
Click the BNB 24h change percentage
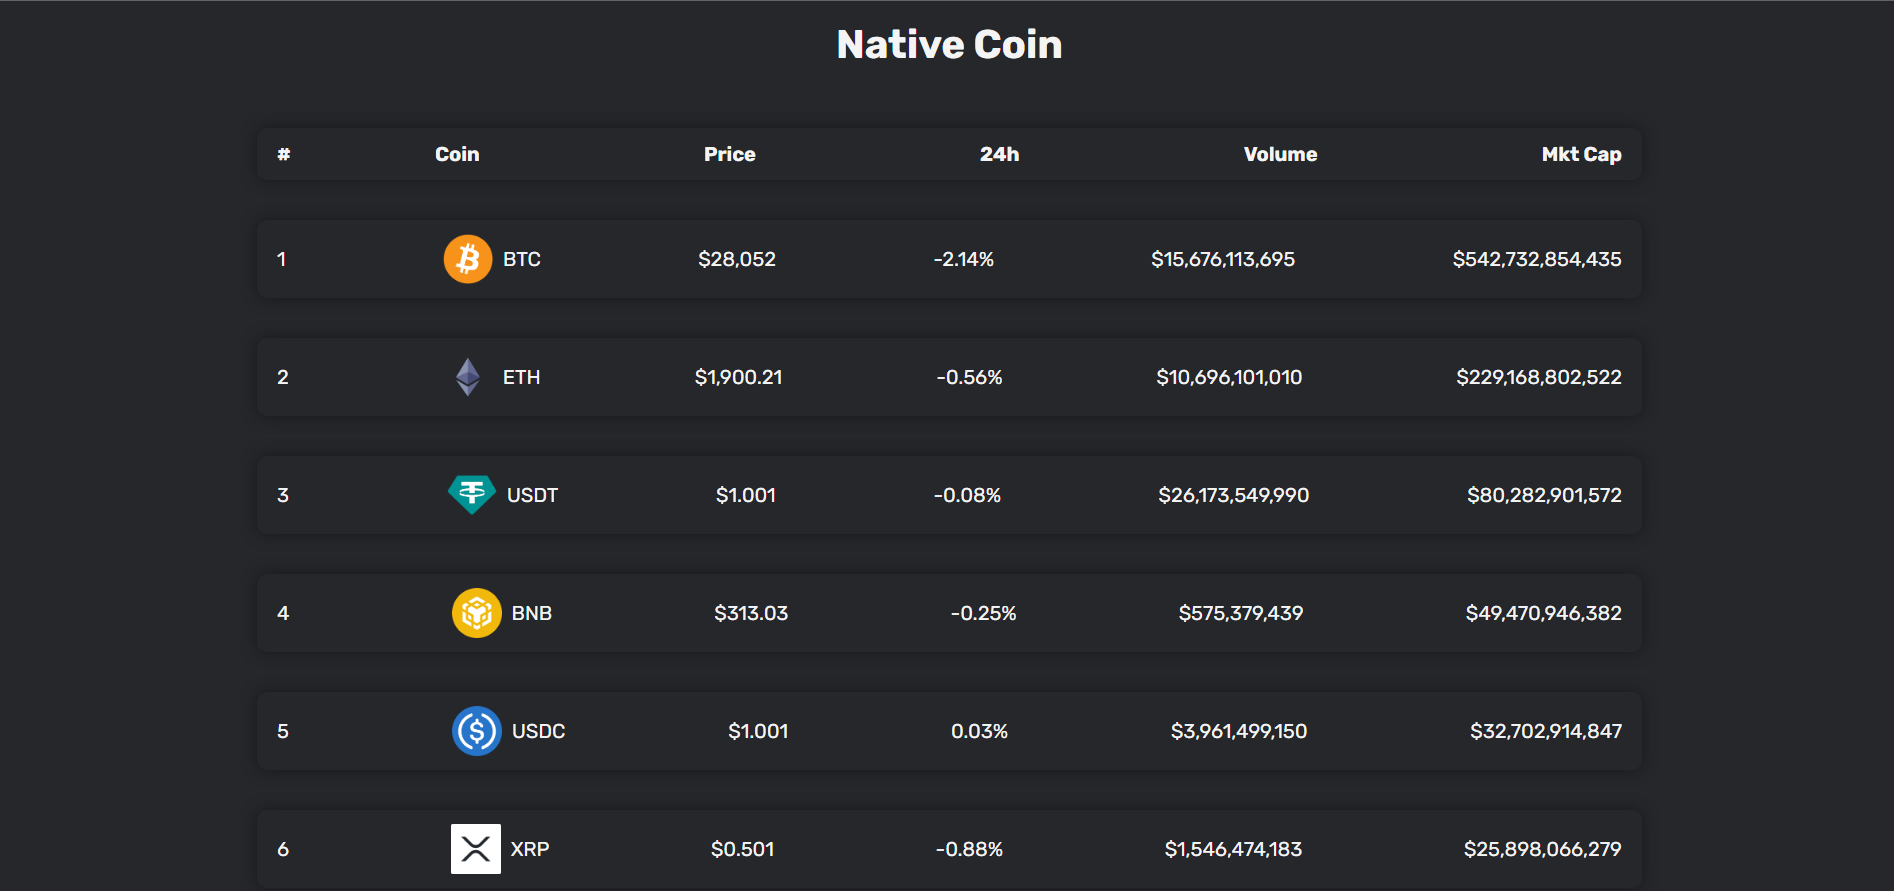click(984, 612)
